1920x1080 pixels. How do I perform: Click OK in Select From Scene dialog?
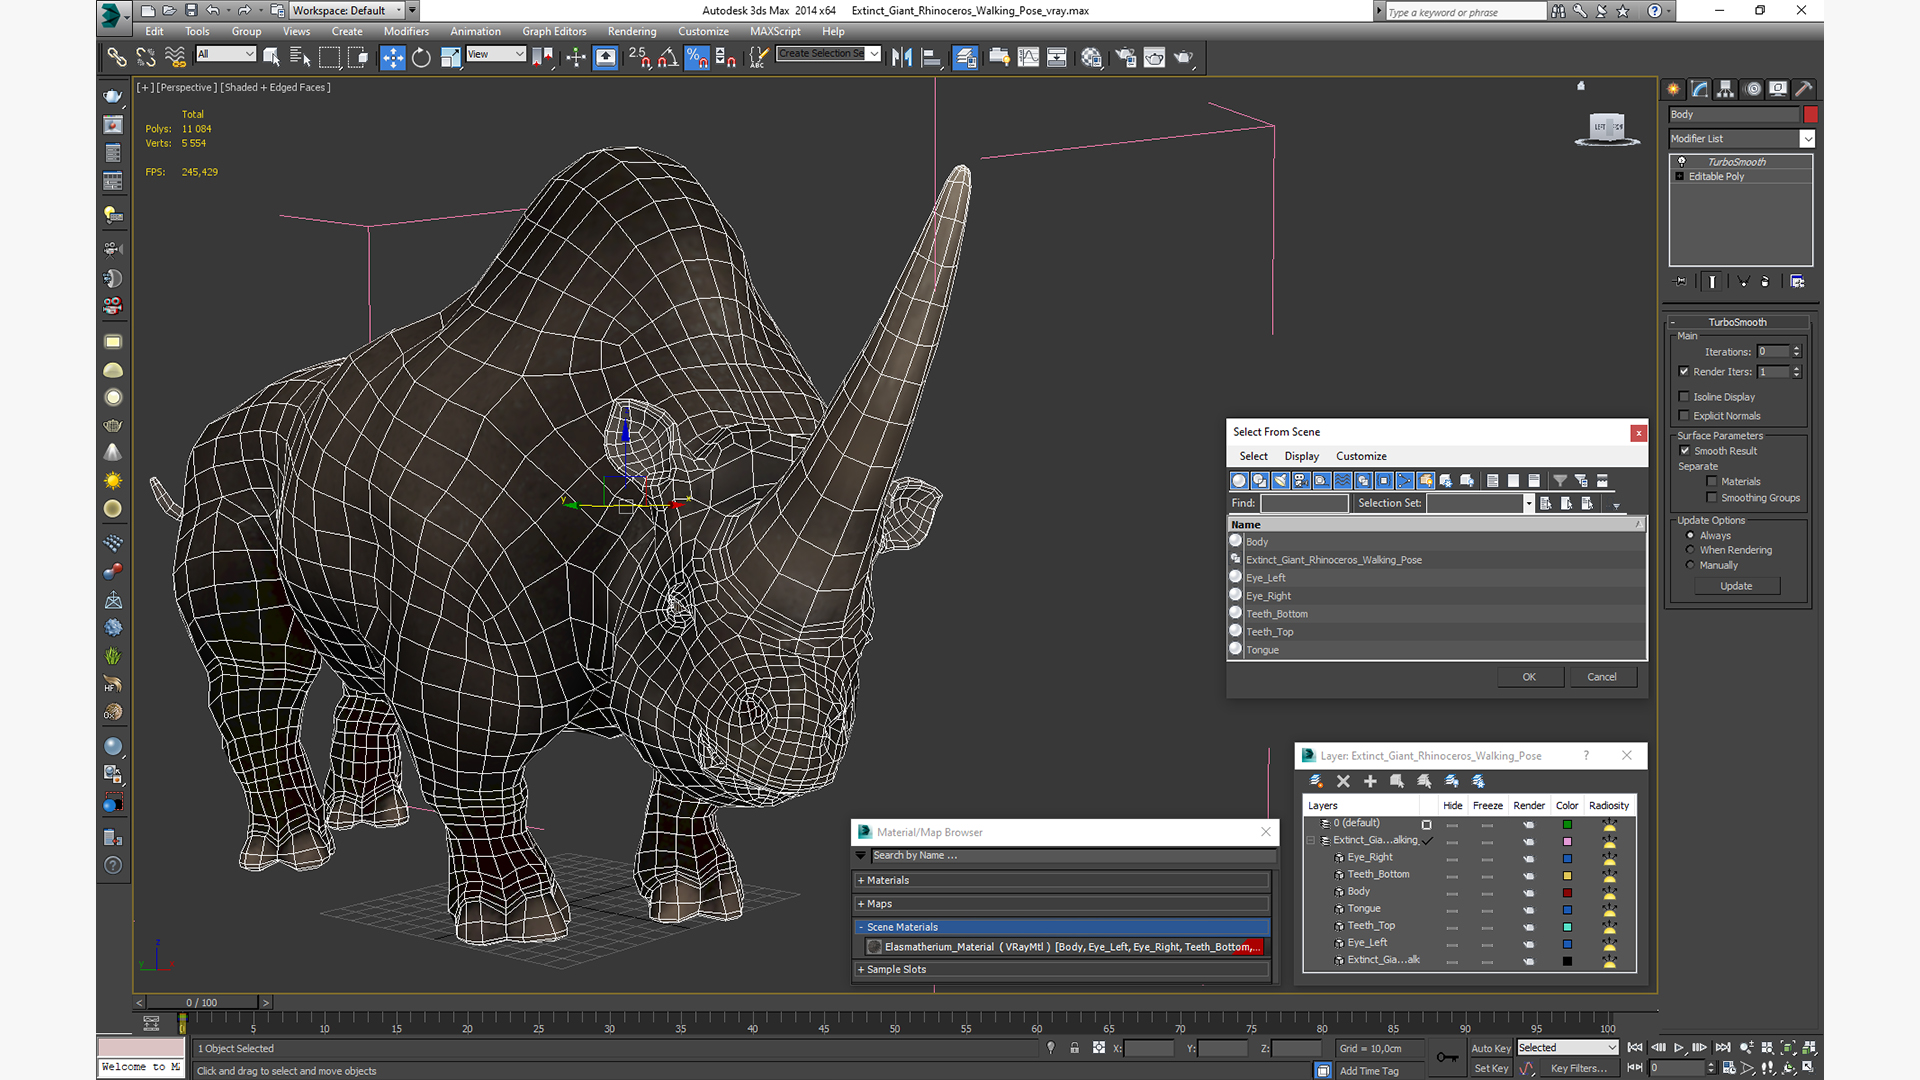(1529, 677)
